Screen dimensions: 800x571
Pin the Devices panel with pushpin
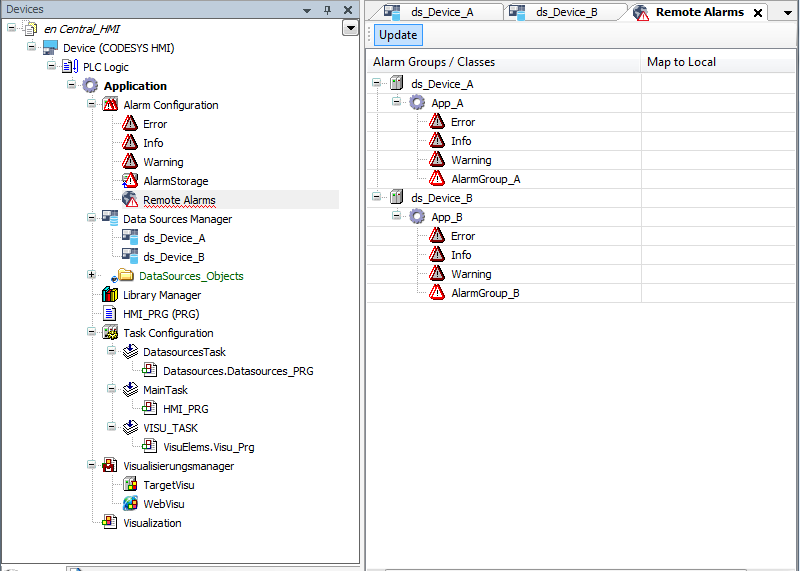pyautogui.click(x=327, y=9)
